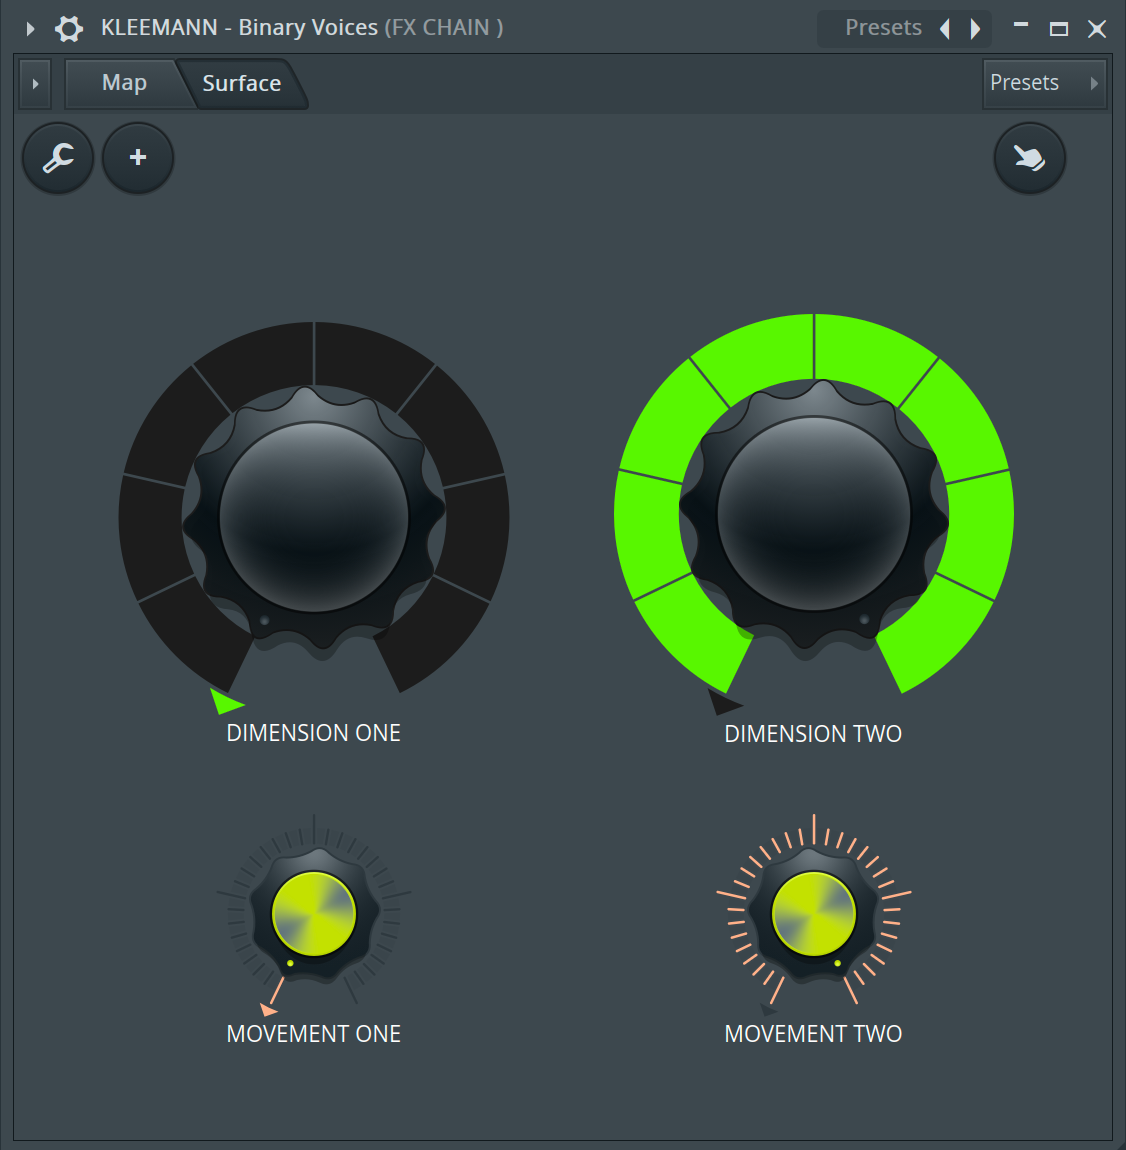The height and width of the screenshot is (1150, 1126).
Task: Select the Surface tab
Action: coord(241,84)
